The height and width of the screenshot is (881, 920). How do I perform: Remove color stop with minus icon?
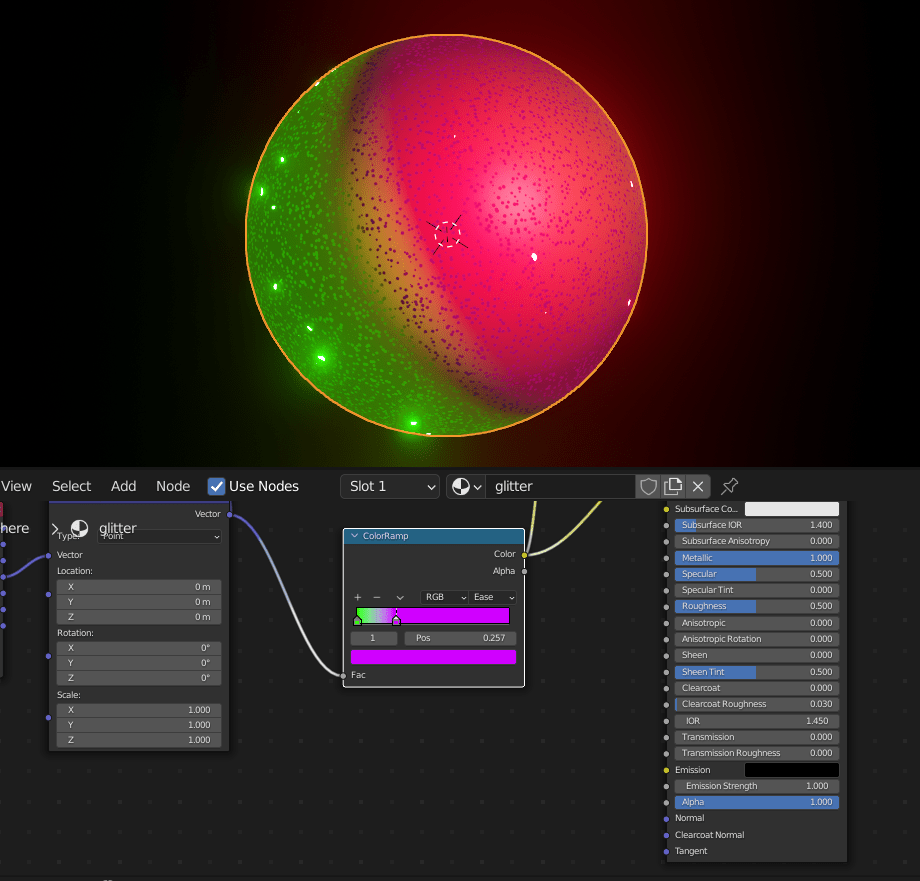[376, 597]
